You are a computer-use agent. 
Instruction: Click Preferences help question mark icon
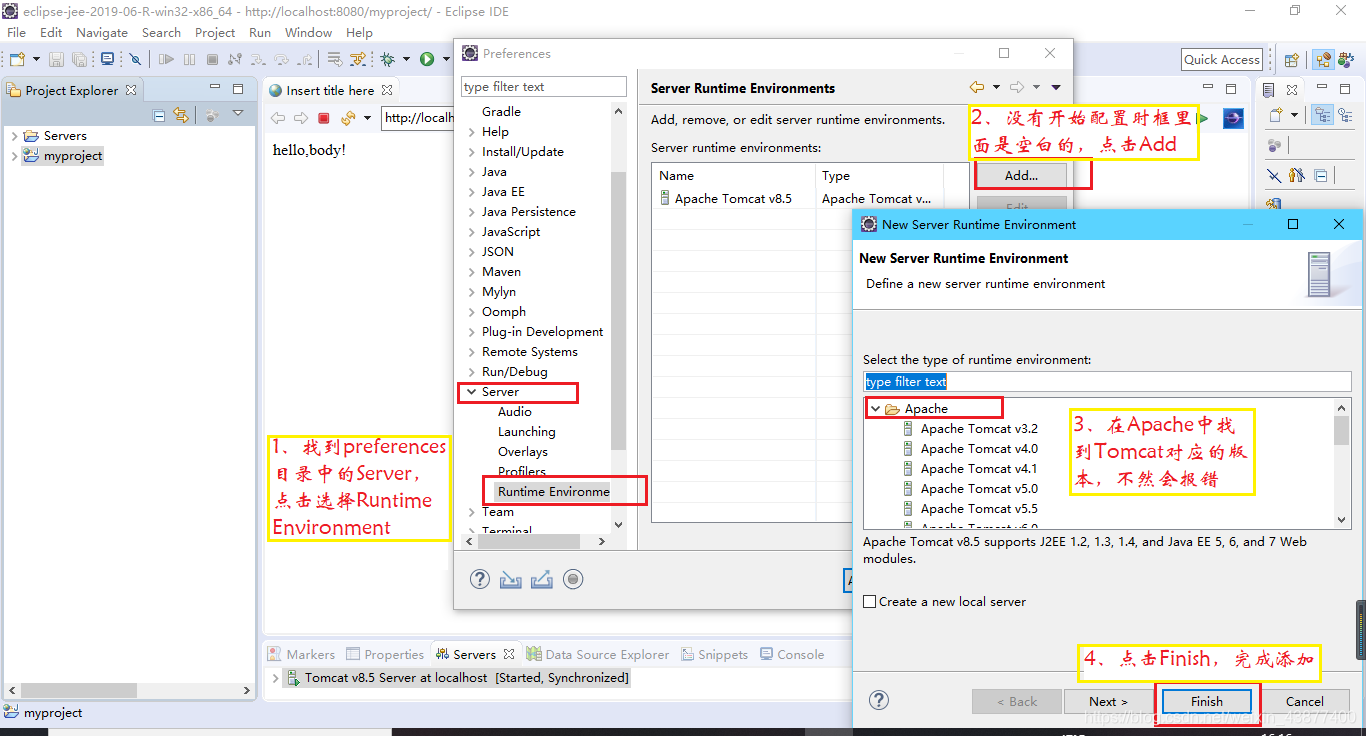[480, 579]
